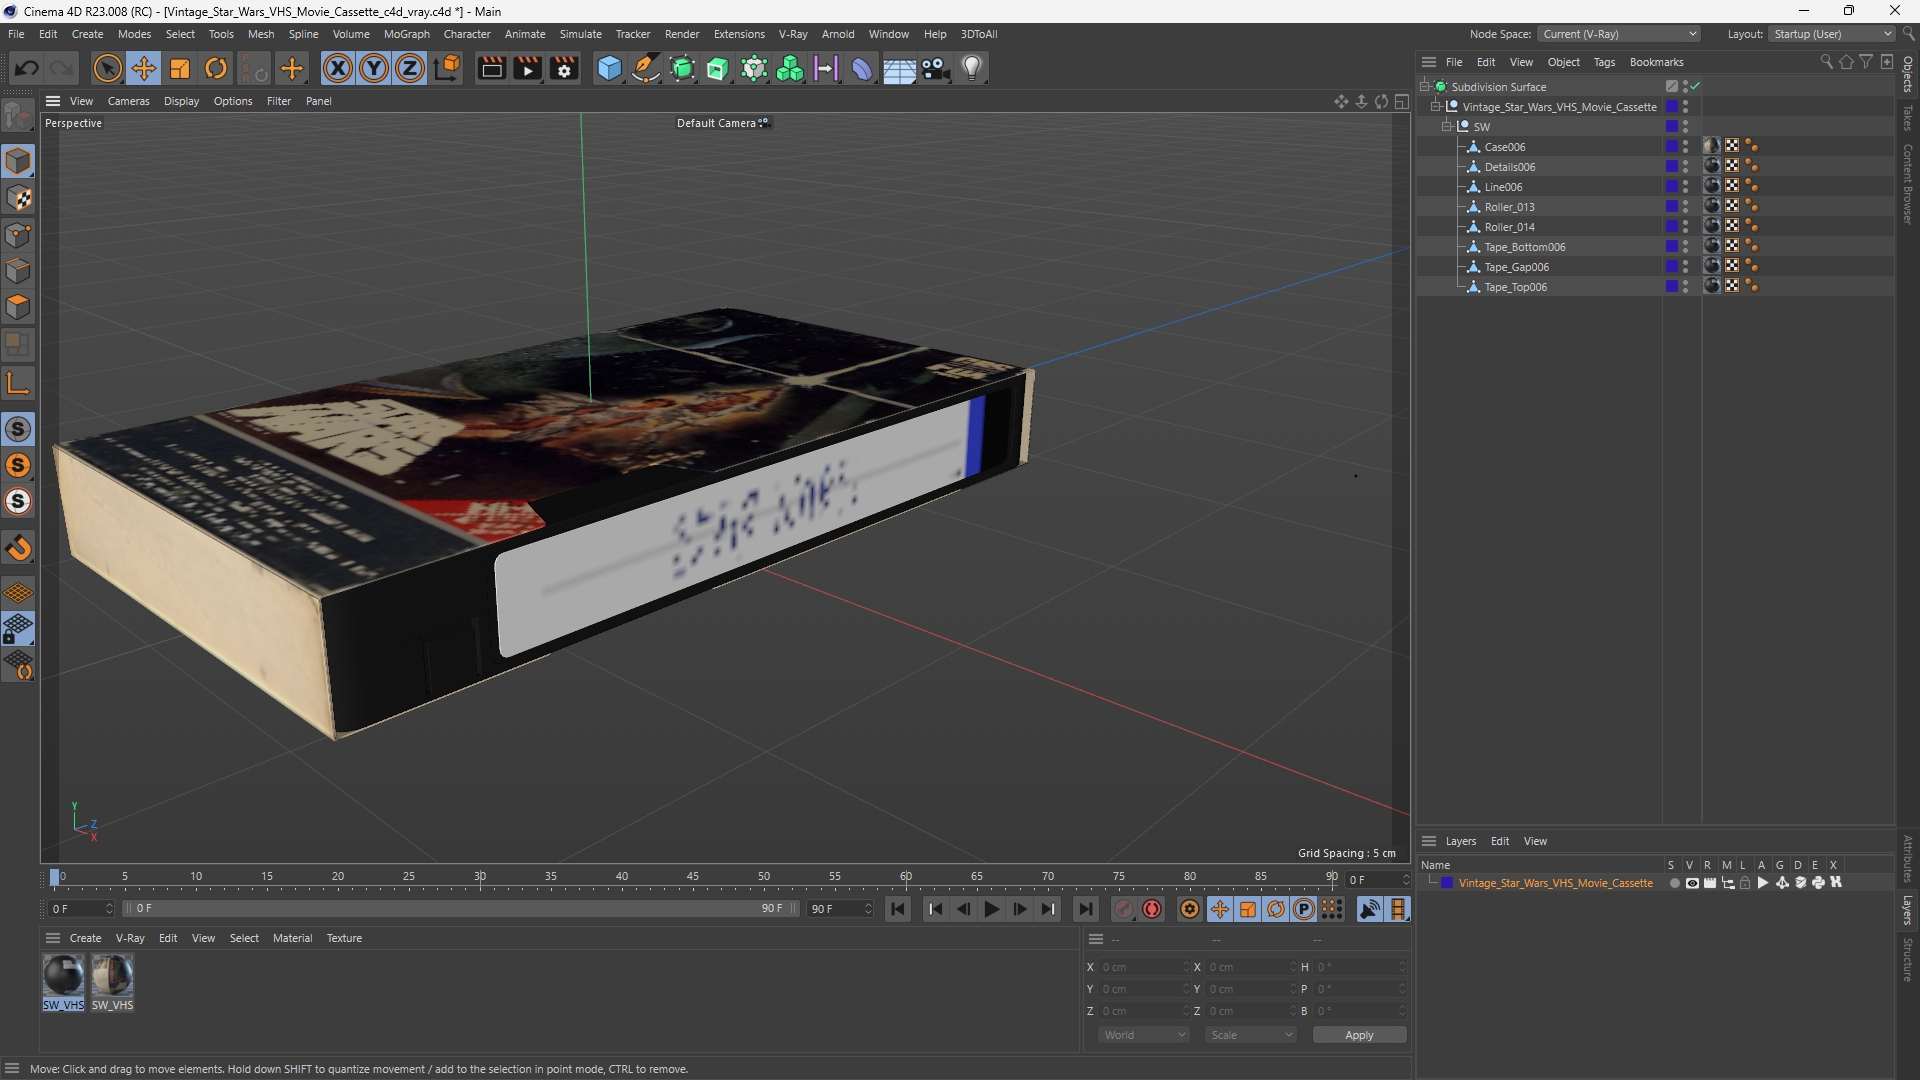Click the Floor environment icon
The width and height of the screenshot is (1920, 1080).
pyautogui.click(x=899, y=68)
